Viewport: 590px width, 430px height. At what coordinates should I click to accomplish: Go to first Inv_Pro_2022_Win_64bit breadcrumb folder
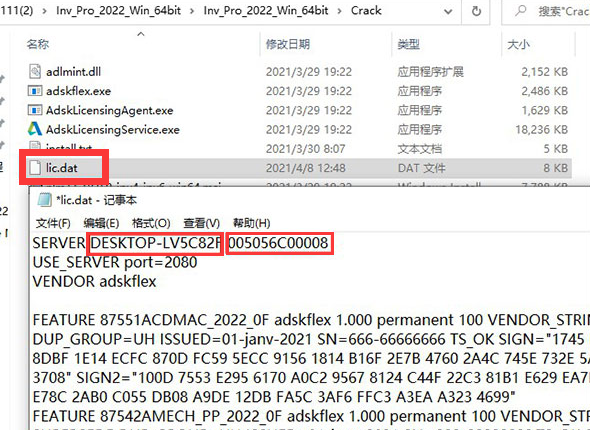[119, 11]
